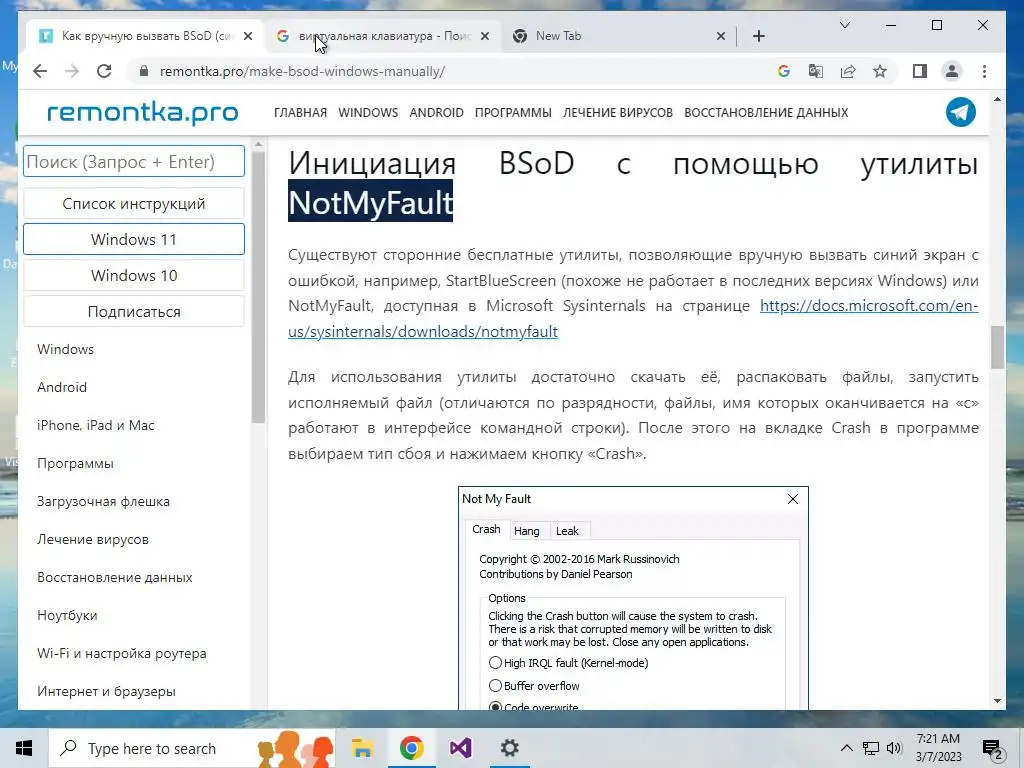
Task: Open network status tray icon
Action: pos(871,748)
